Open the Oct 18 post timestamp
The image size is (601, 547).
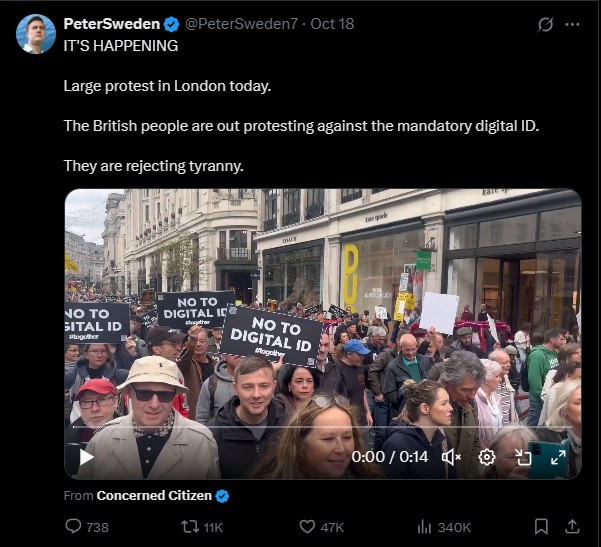332,23
